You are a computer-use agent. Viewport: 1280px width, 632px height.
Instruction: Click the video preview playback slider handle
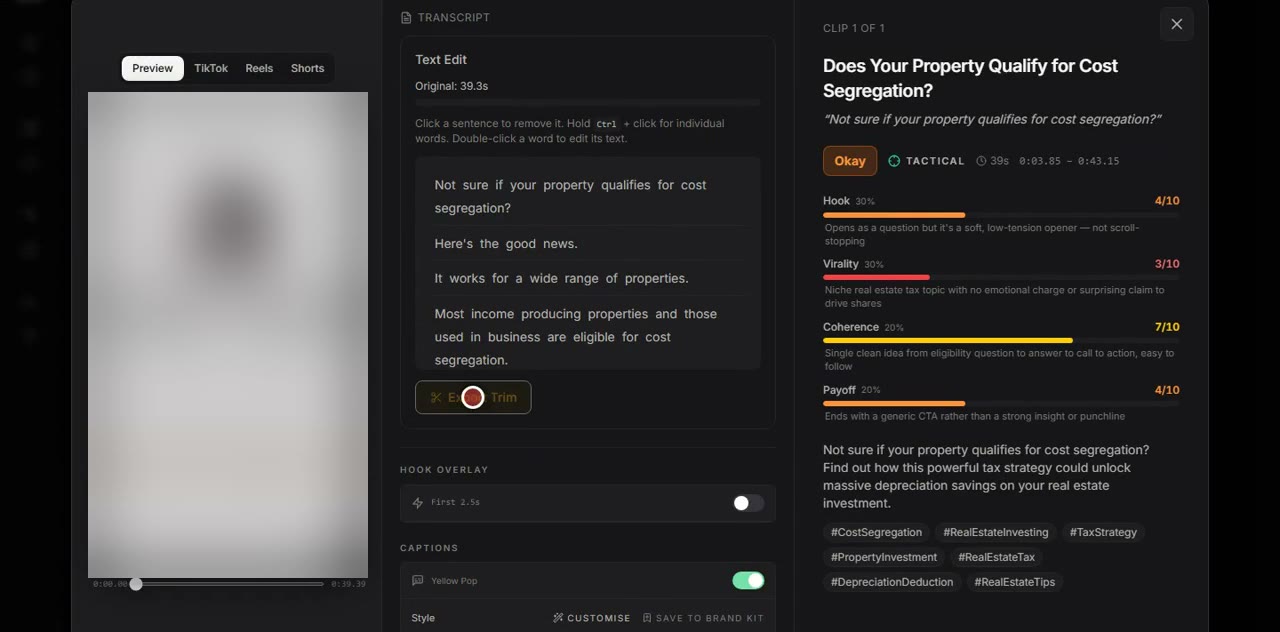pos(136,584)
